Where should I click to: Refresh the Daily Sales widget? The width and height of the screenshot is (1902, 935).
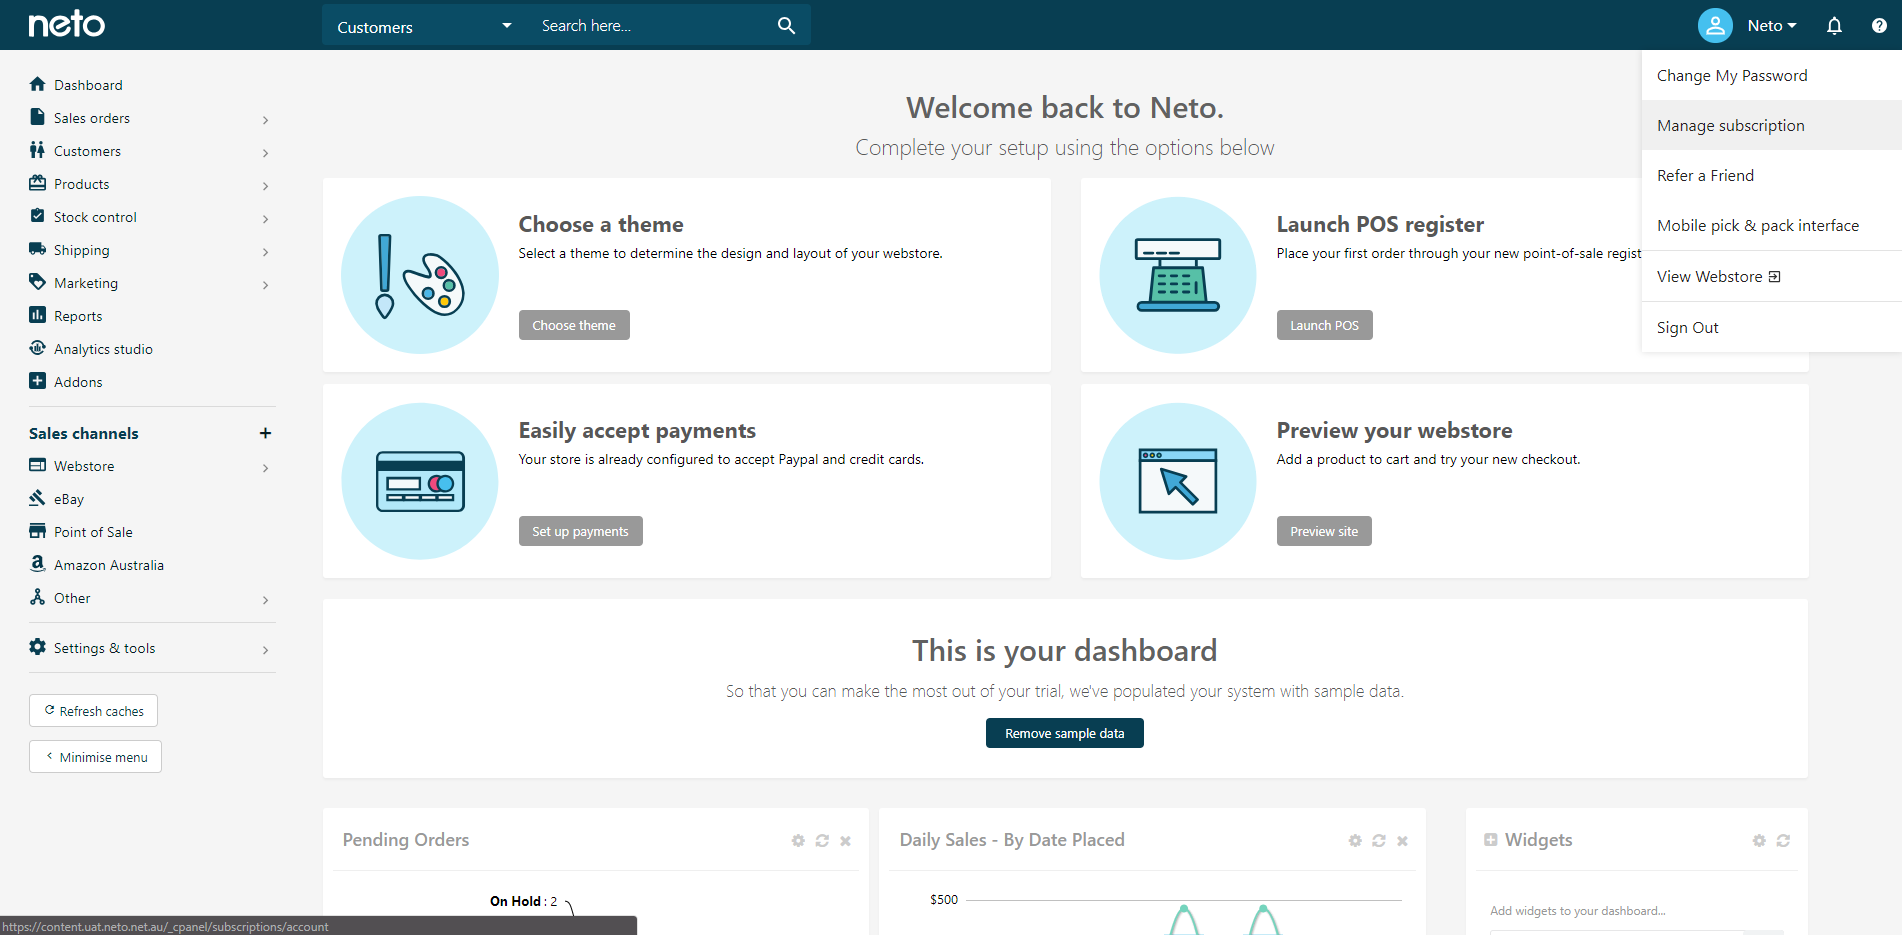tap(1379, 841)
